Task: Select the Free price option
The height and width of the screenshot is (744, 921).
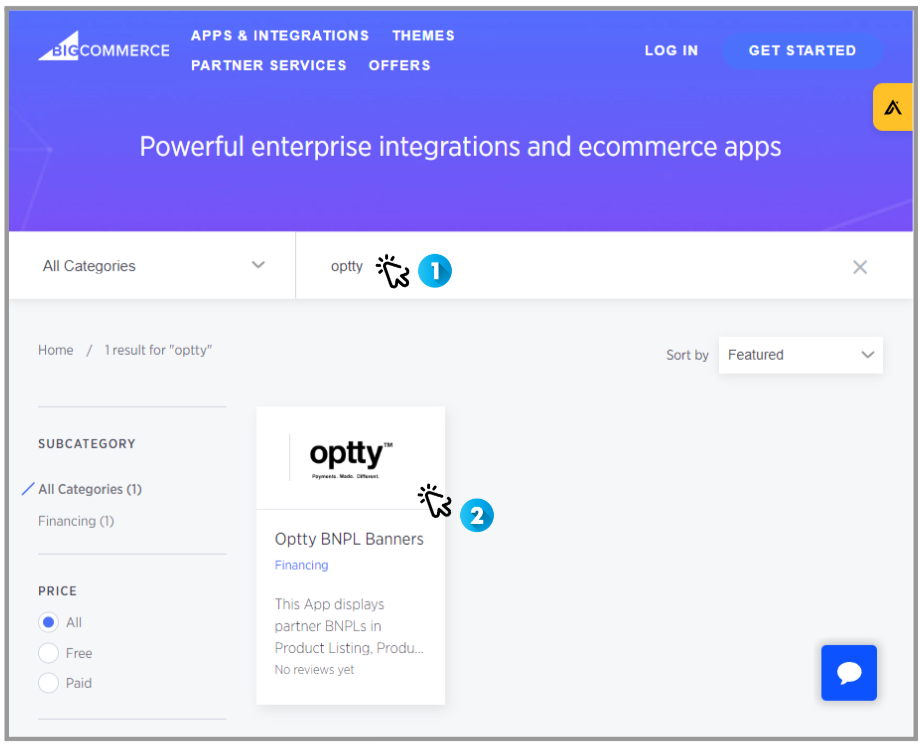Action: [x=48, y=653]
